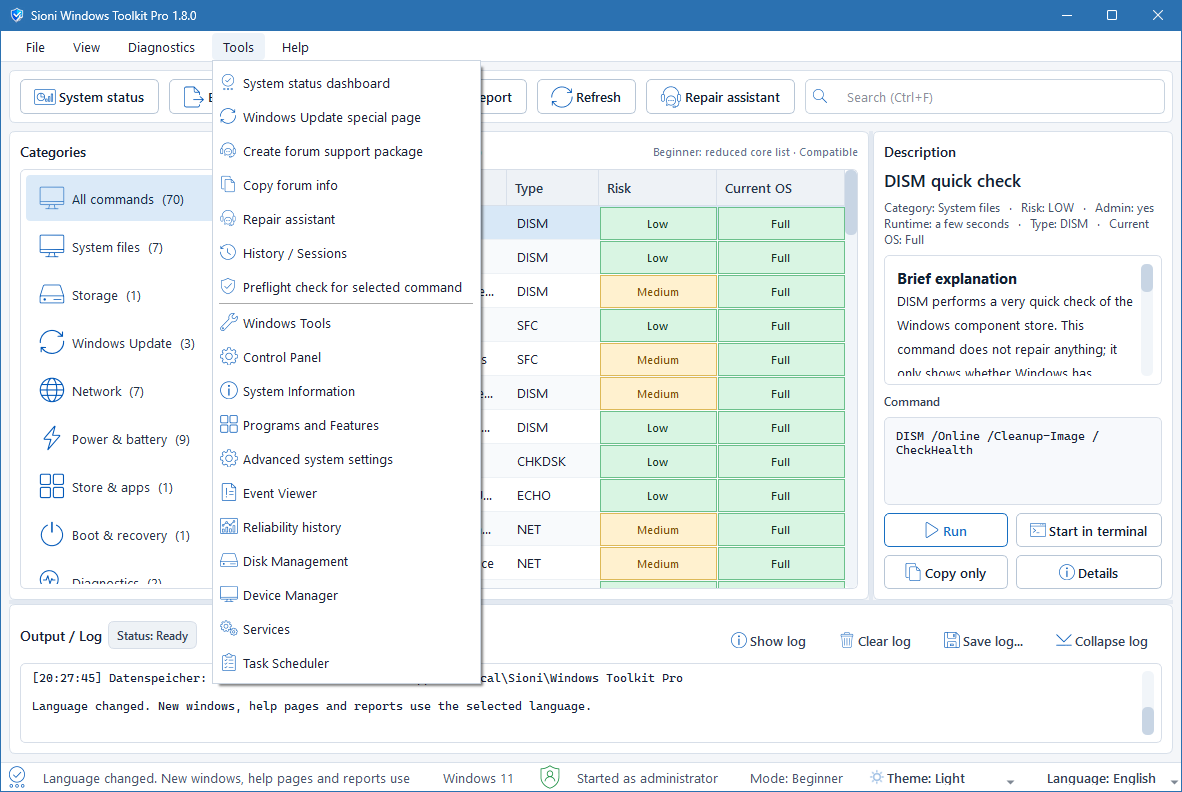Viewport: 1182px width, 792px height.
Task: Open the Diagnostics menu
Action: click(161, 47)
